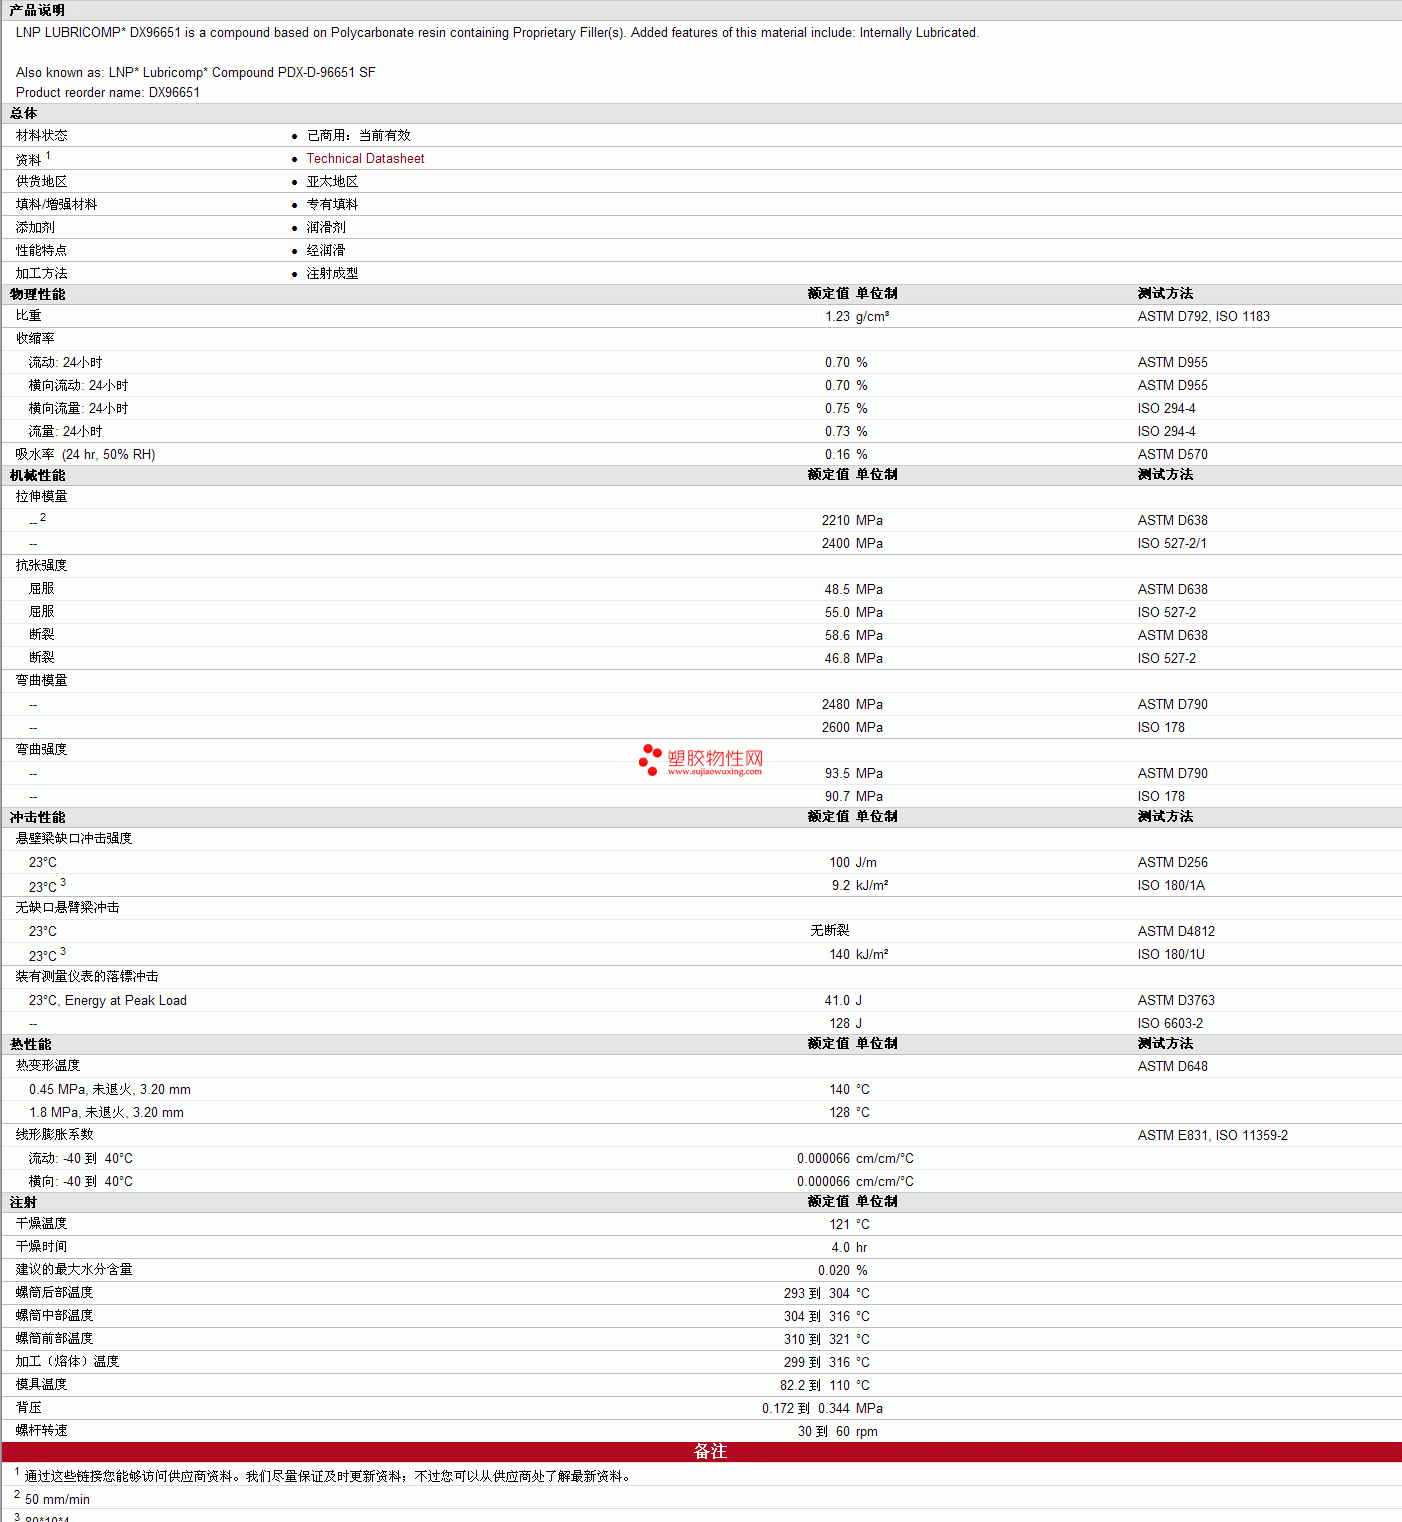This screenshot has height=1522, width=1402.
Task: Select the test method 'ASTM D792, ISO 1183'
Action: click(1204, 316)
